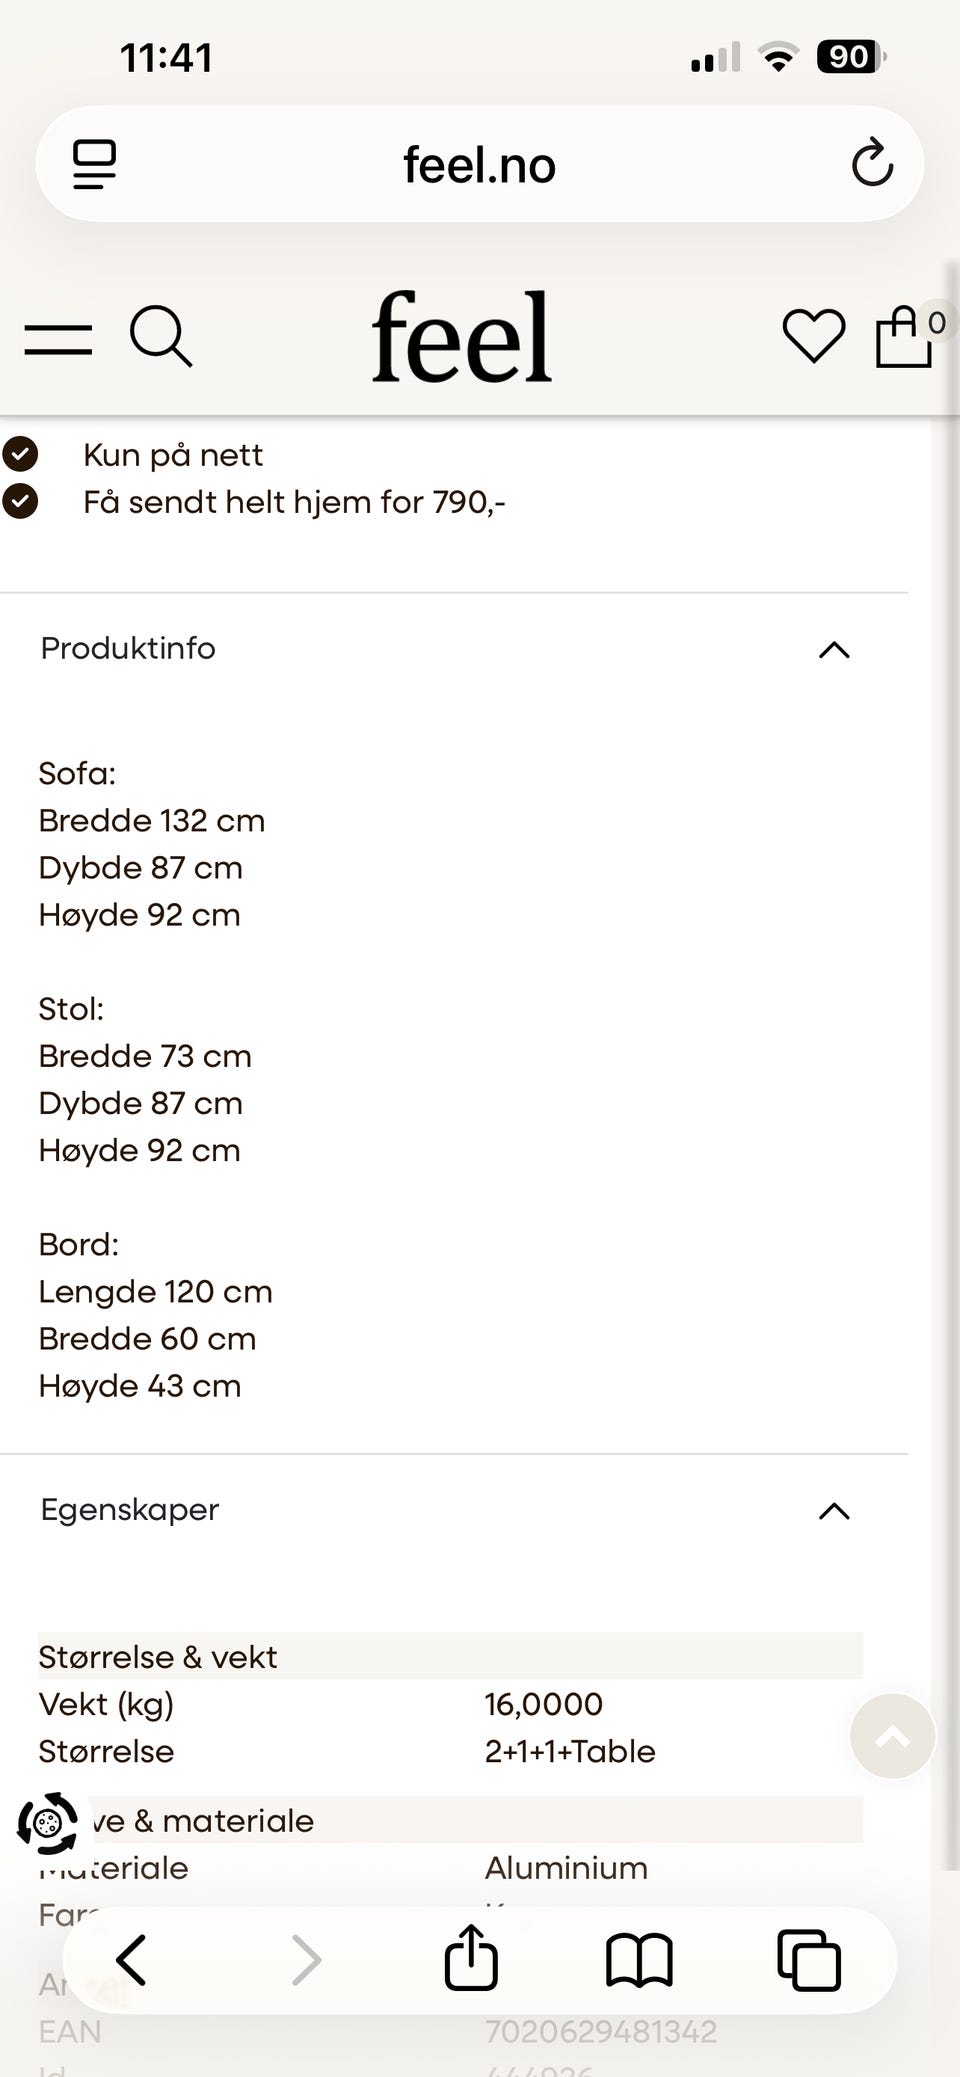Tap the Safari share icon
The height and width of the screenshot is (2077, 960).
(471, 1959)
